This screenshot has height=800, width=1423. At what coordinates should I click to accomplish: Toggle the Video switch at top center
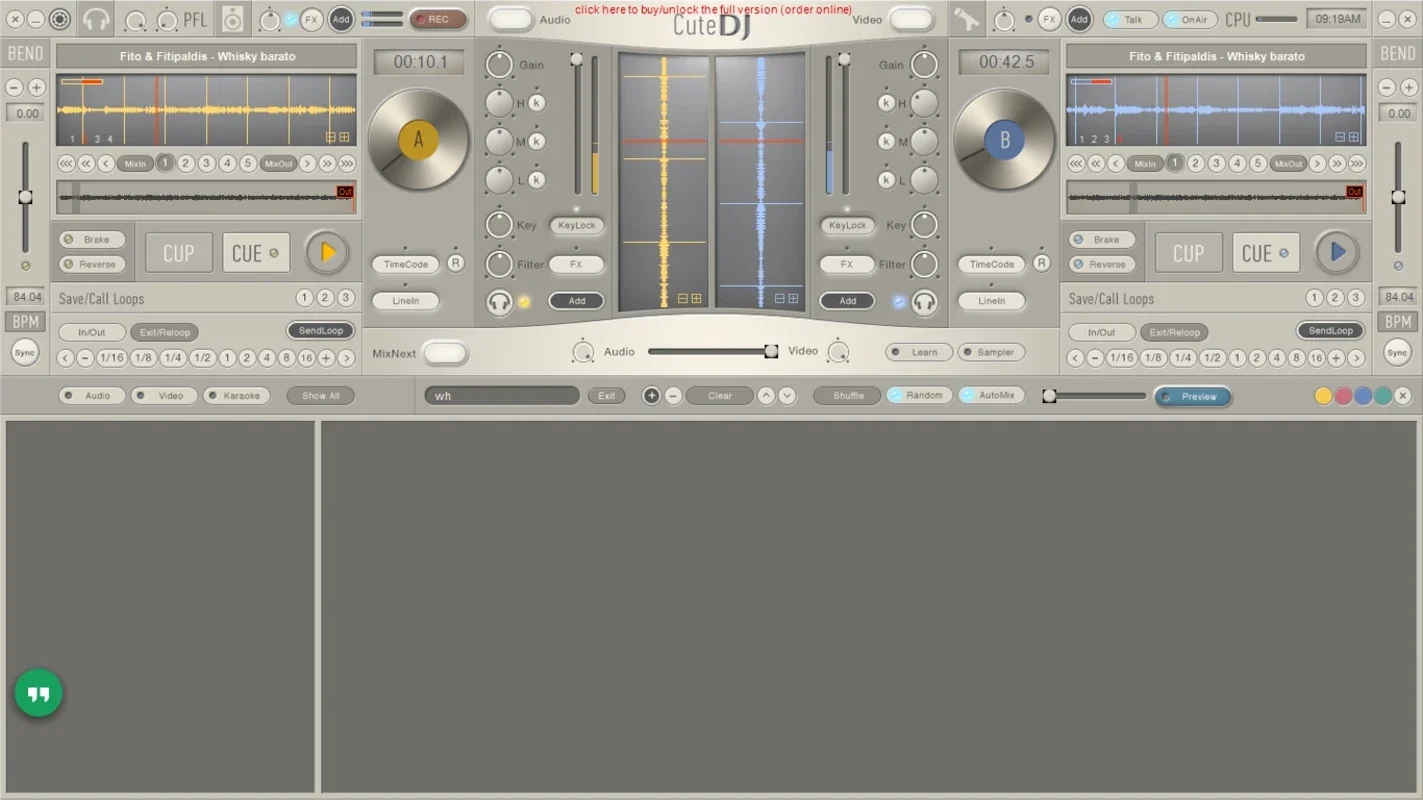pos(911,19)
